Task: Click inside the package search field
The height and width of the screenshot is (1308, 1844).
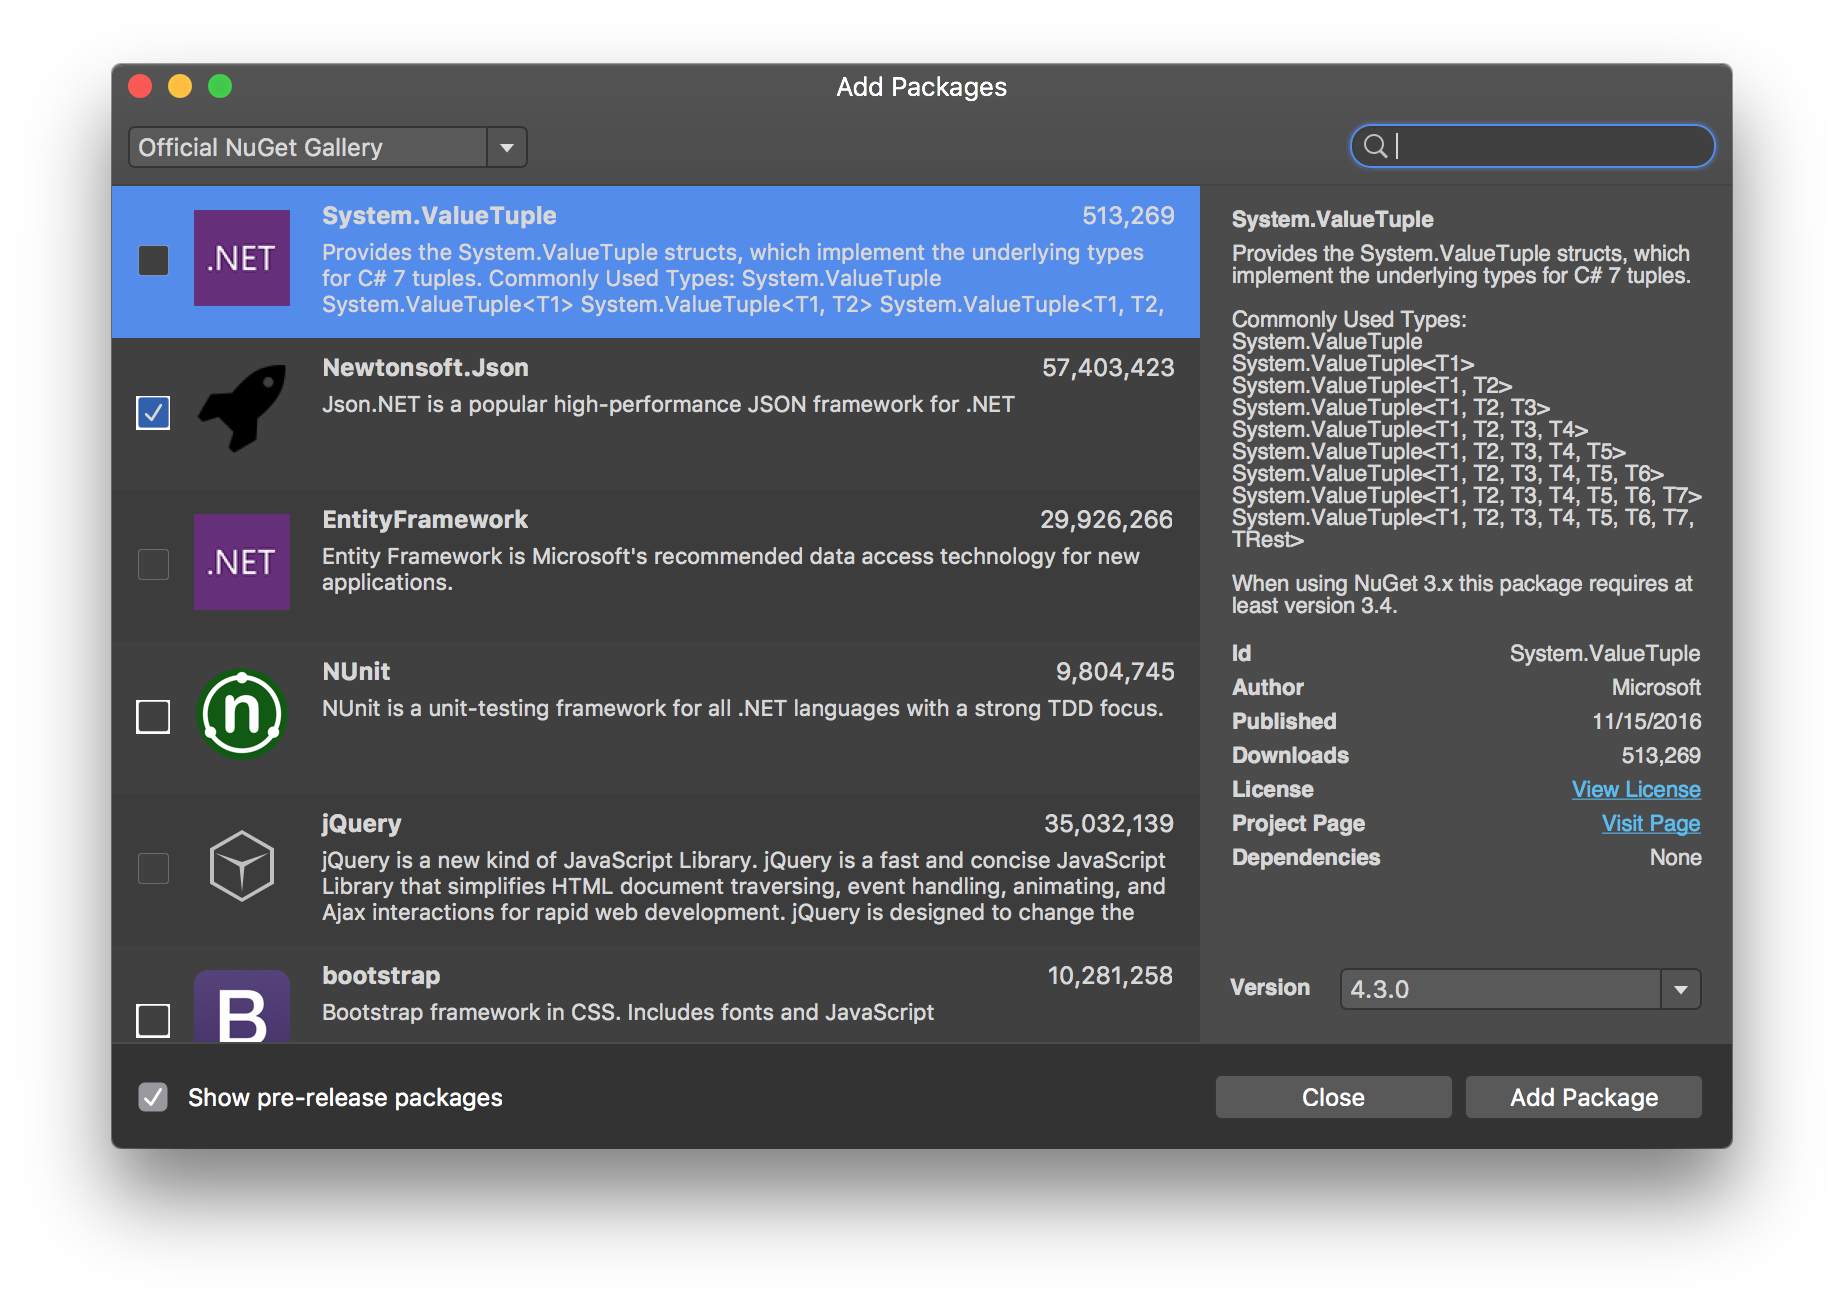Action: 1530,146
